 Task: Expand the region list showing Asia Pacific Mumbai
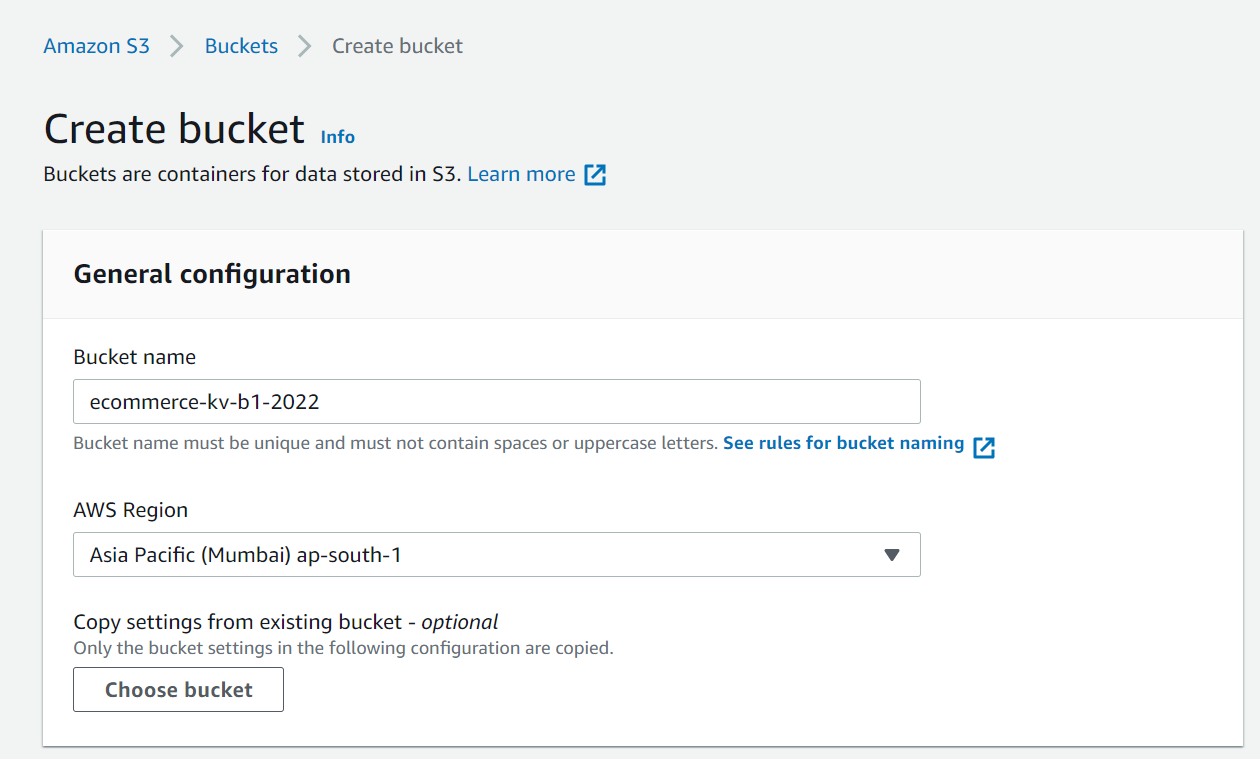click(x=497, y=554)
